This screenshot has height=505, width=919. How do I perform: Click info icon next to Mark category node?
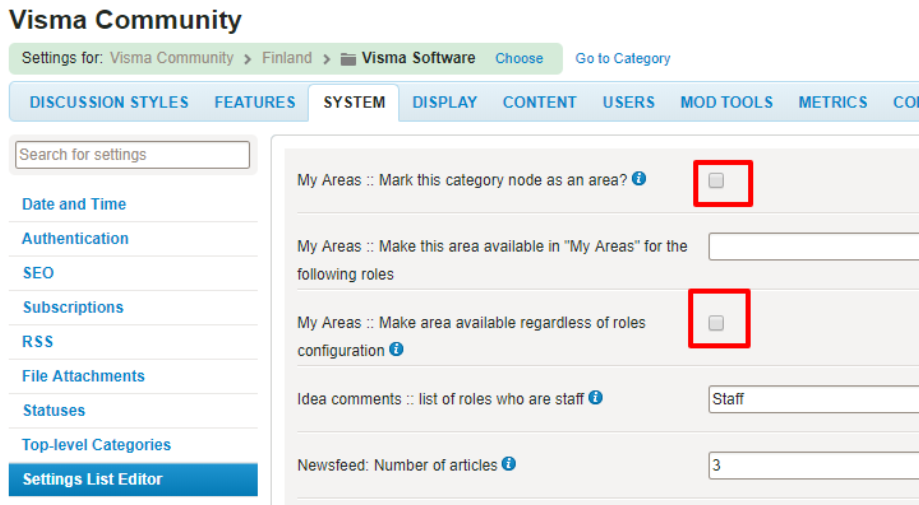point(639,179)
